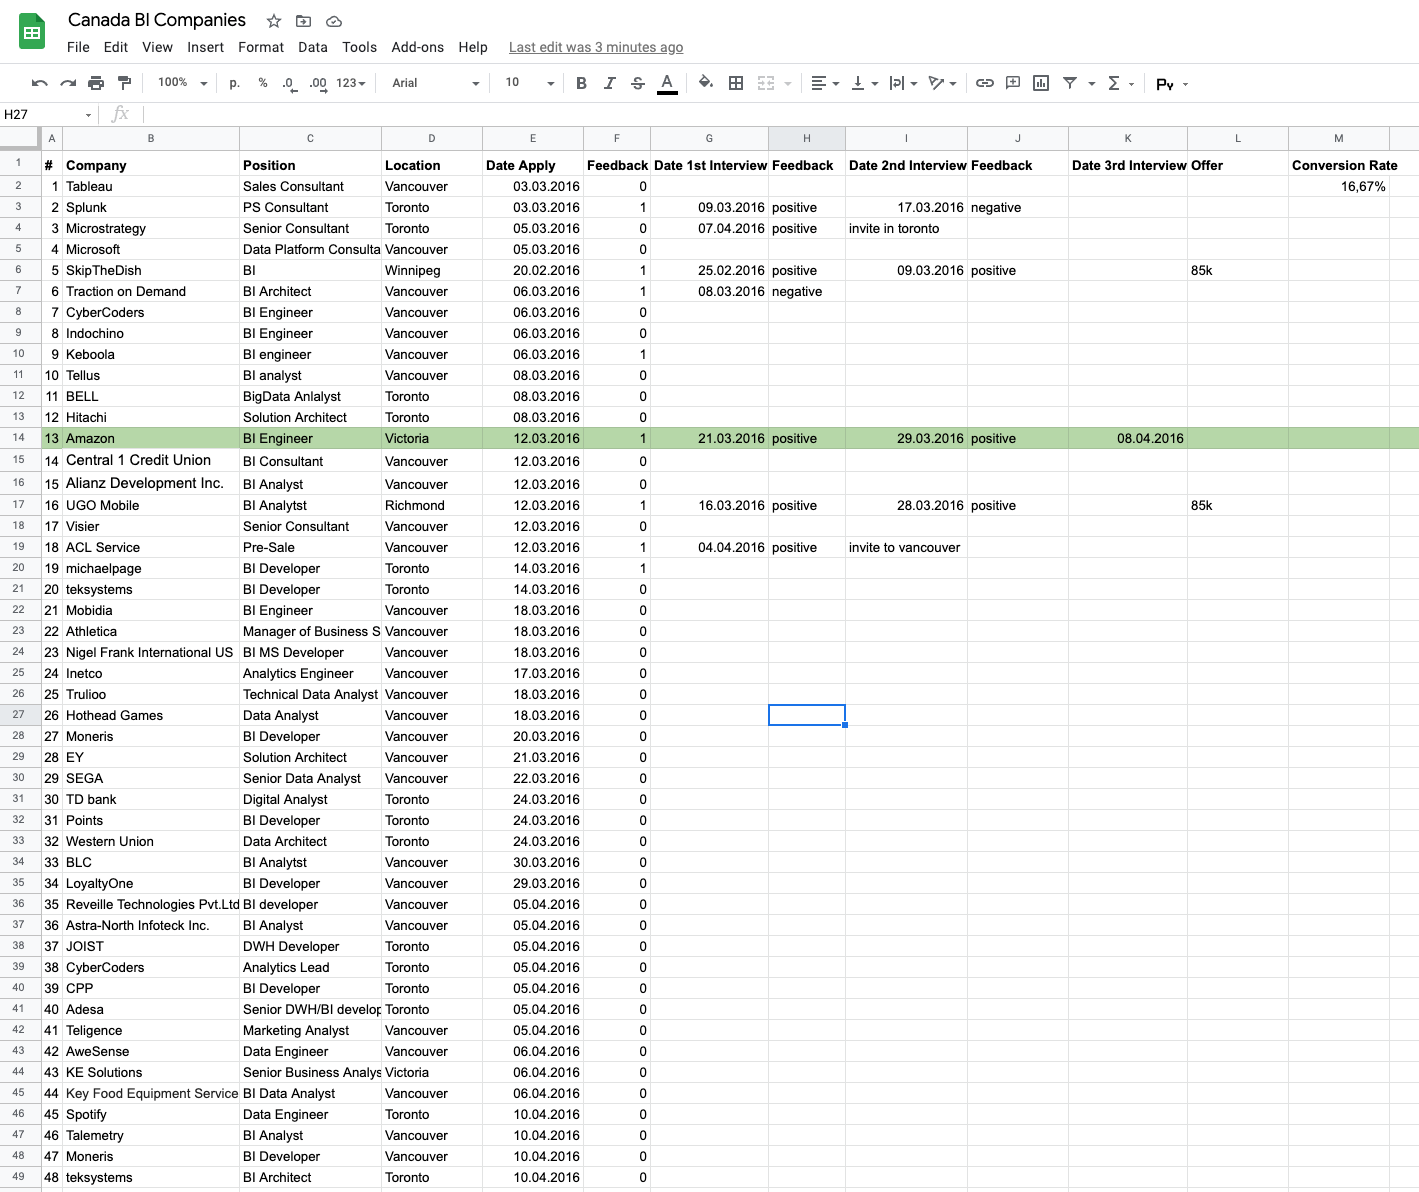The width and height of the screenshot is (1419, 1192).
Task: Format selection as percent
Action: (x=263, y=83)
